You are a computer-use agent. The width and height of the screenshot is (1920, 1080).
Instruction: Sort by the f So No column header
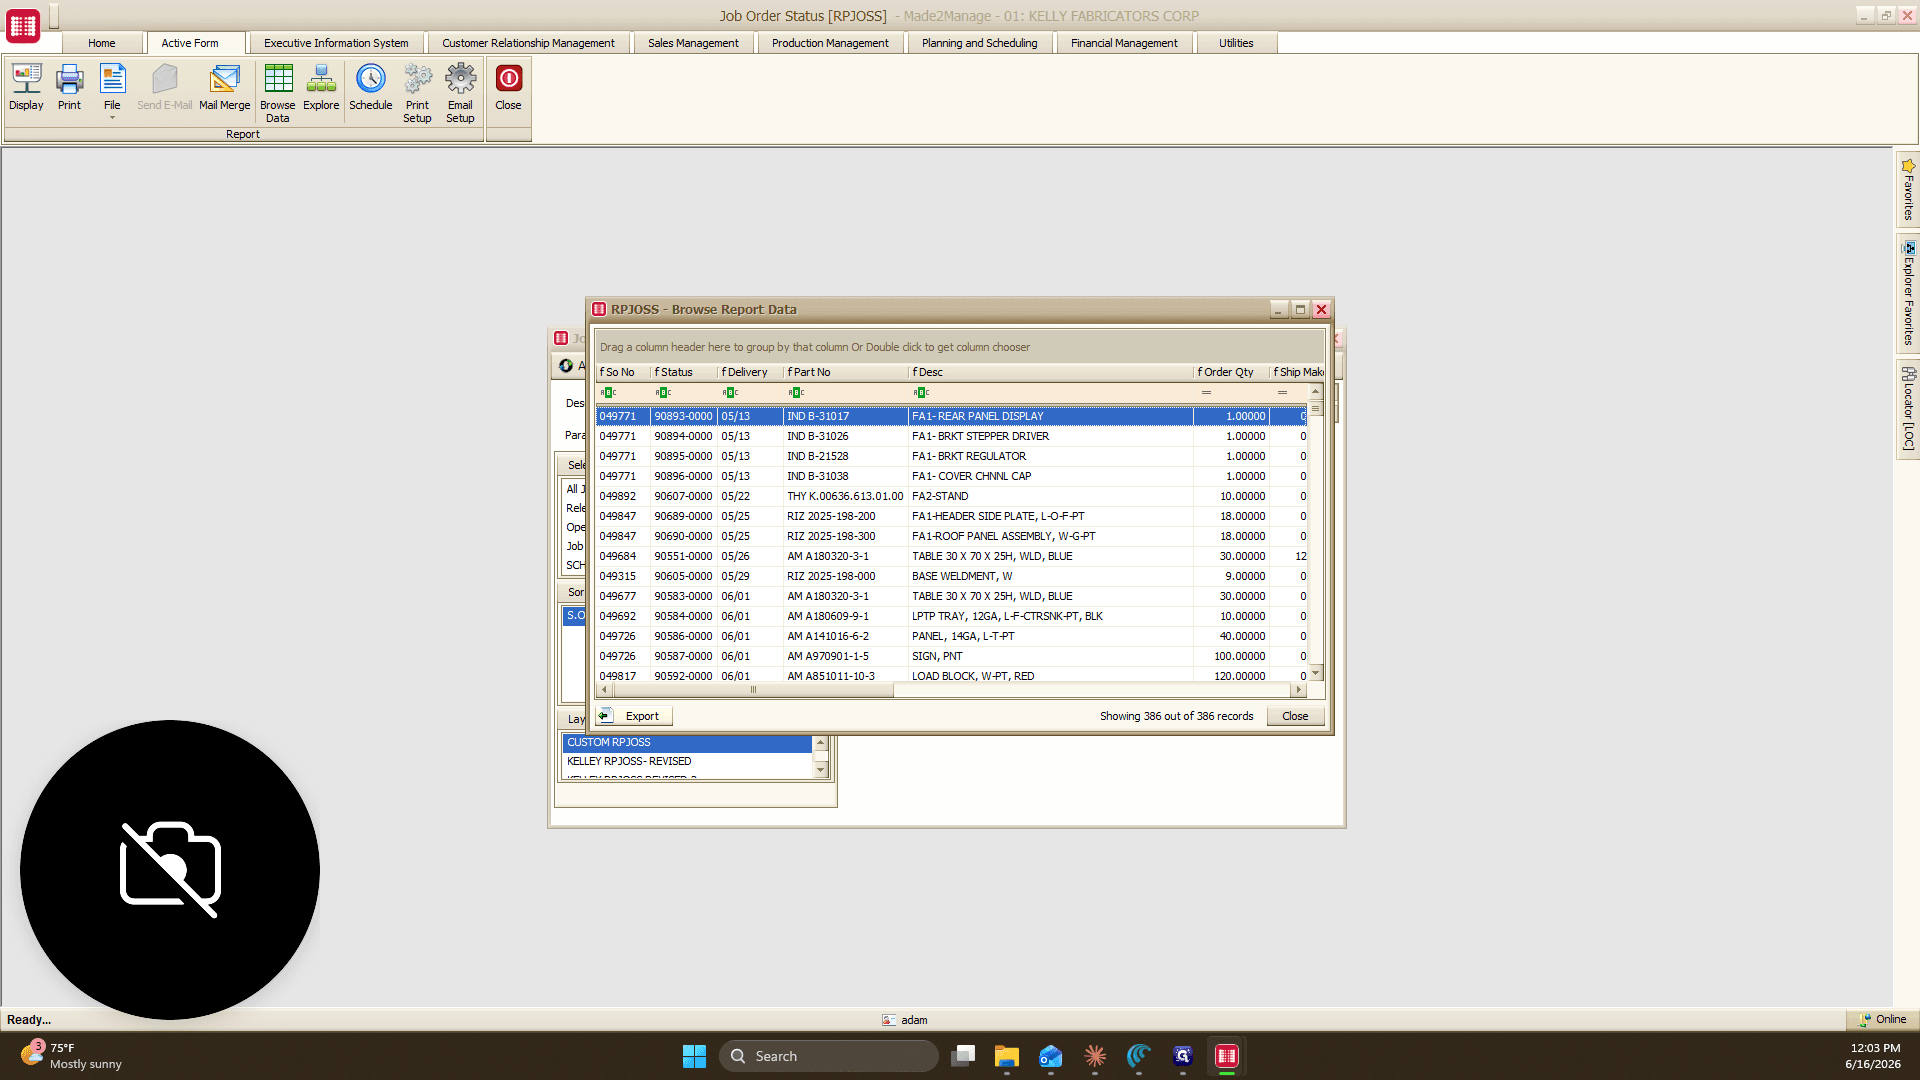tap(623, 372)
